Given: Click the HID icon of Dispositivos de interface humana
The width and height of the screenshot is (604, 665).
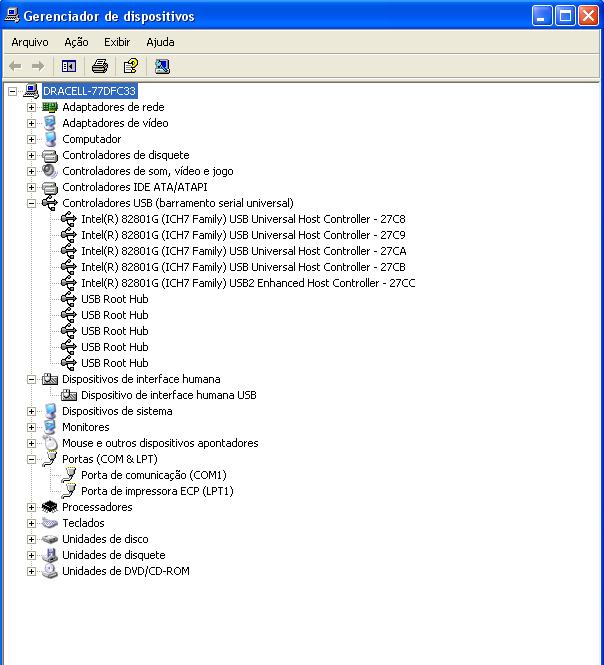Looking at the screenshot, I should 50,379.
